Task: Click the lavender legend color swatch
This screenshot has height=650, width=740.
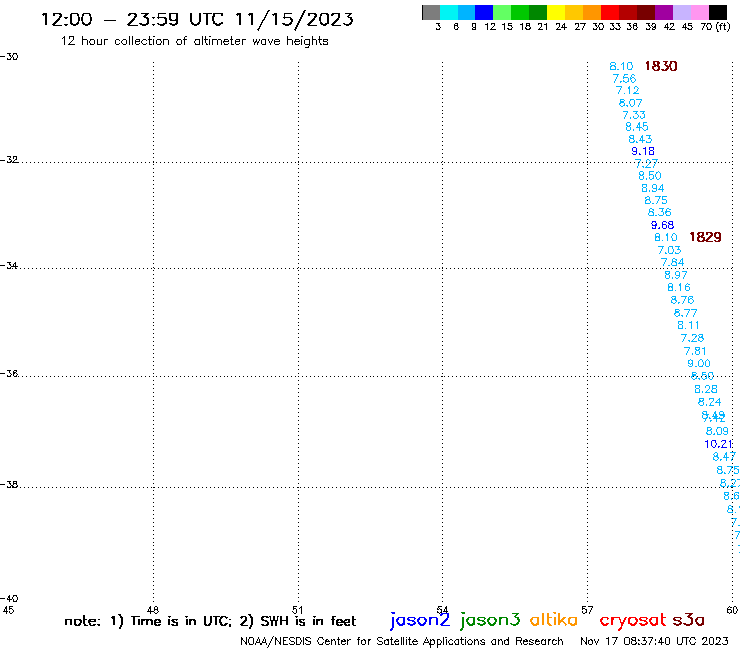Action: click(x=681, y=12)
